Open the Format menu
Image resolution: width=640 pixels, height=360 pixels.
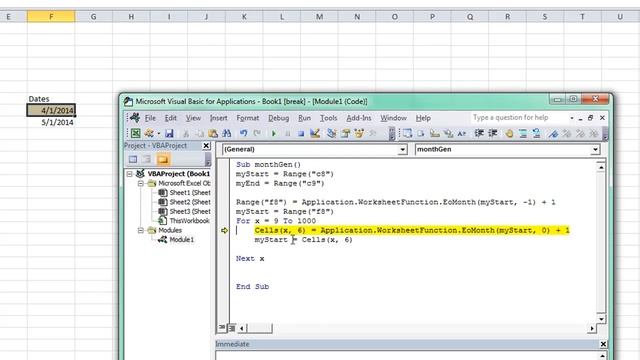(247, 118)
